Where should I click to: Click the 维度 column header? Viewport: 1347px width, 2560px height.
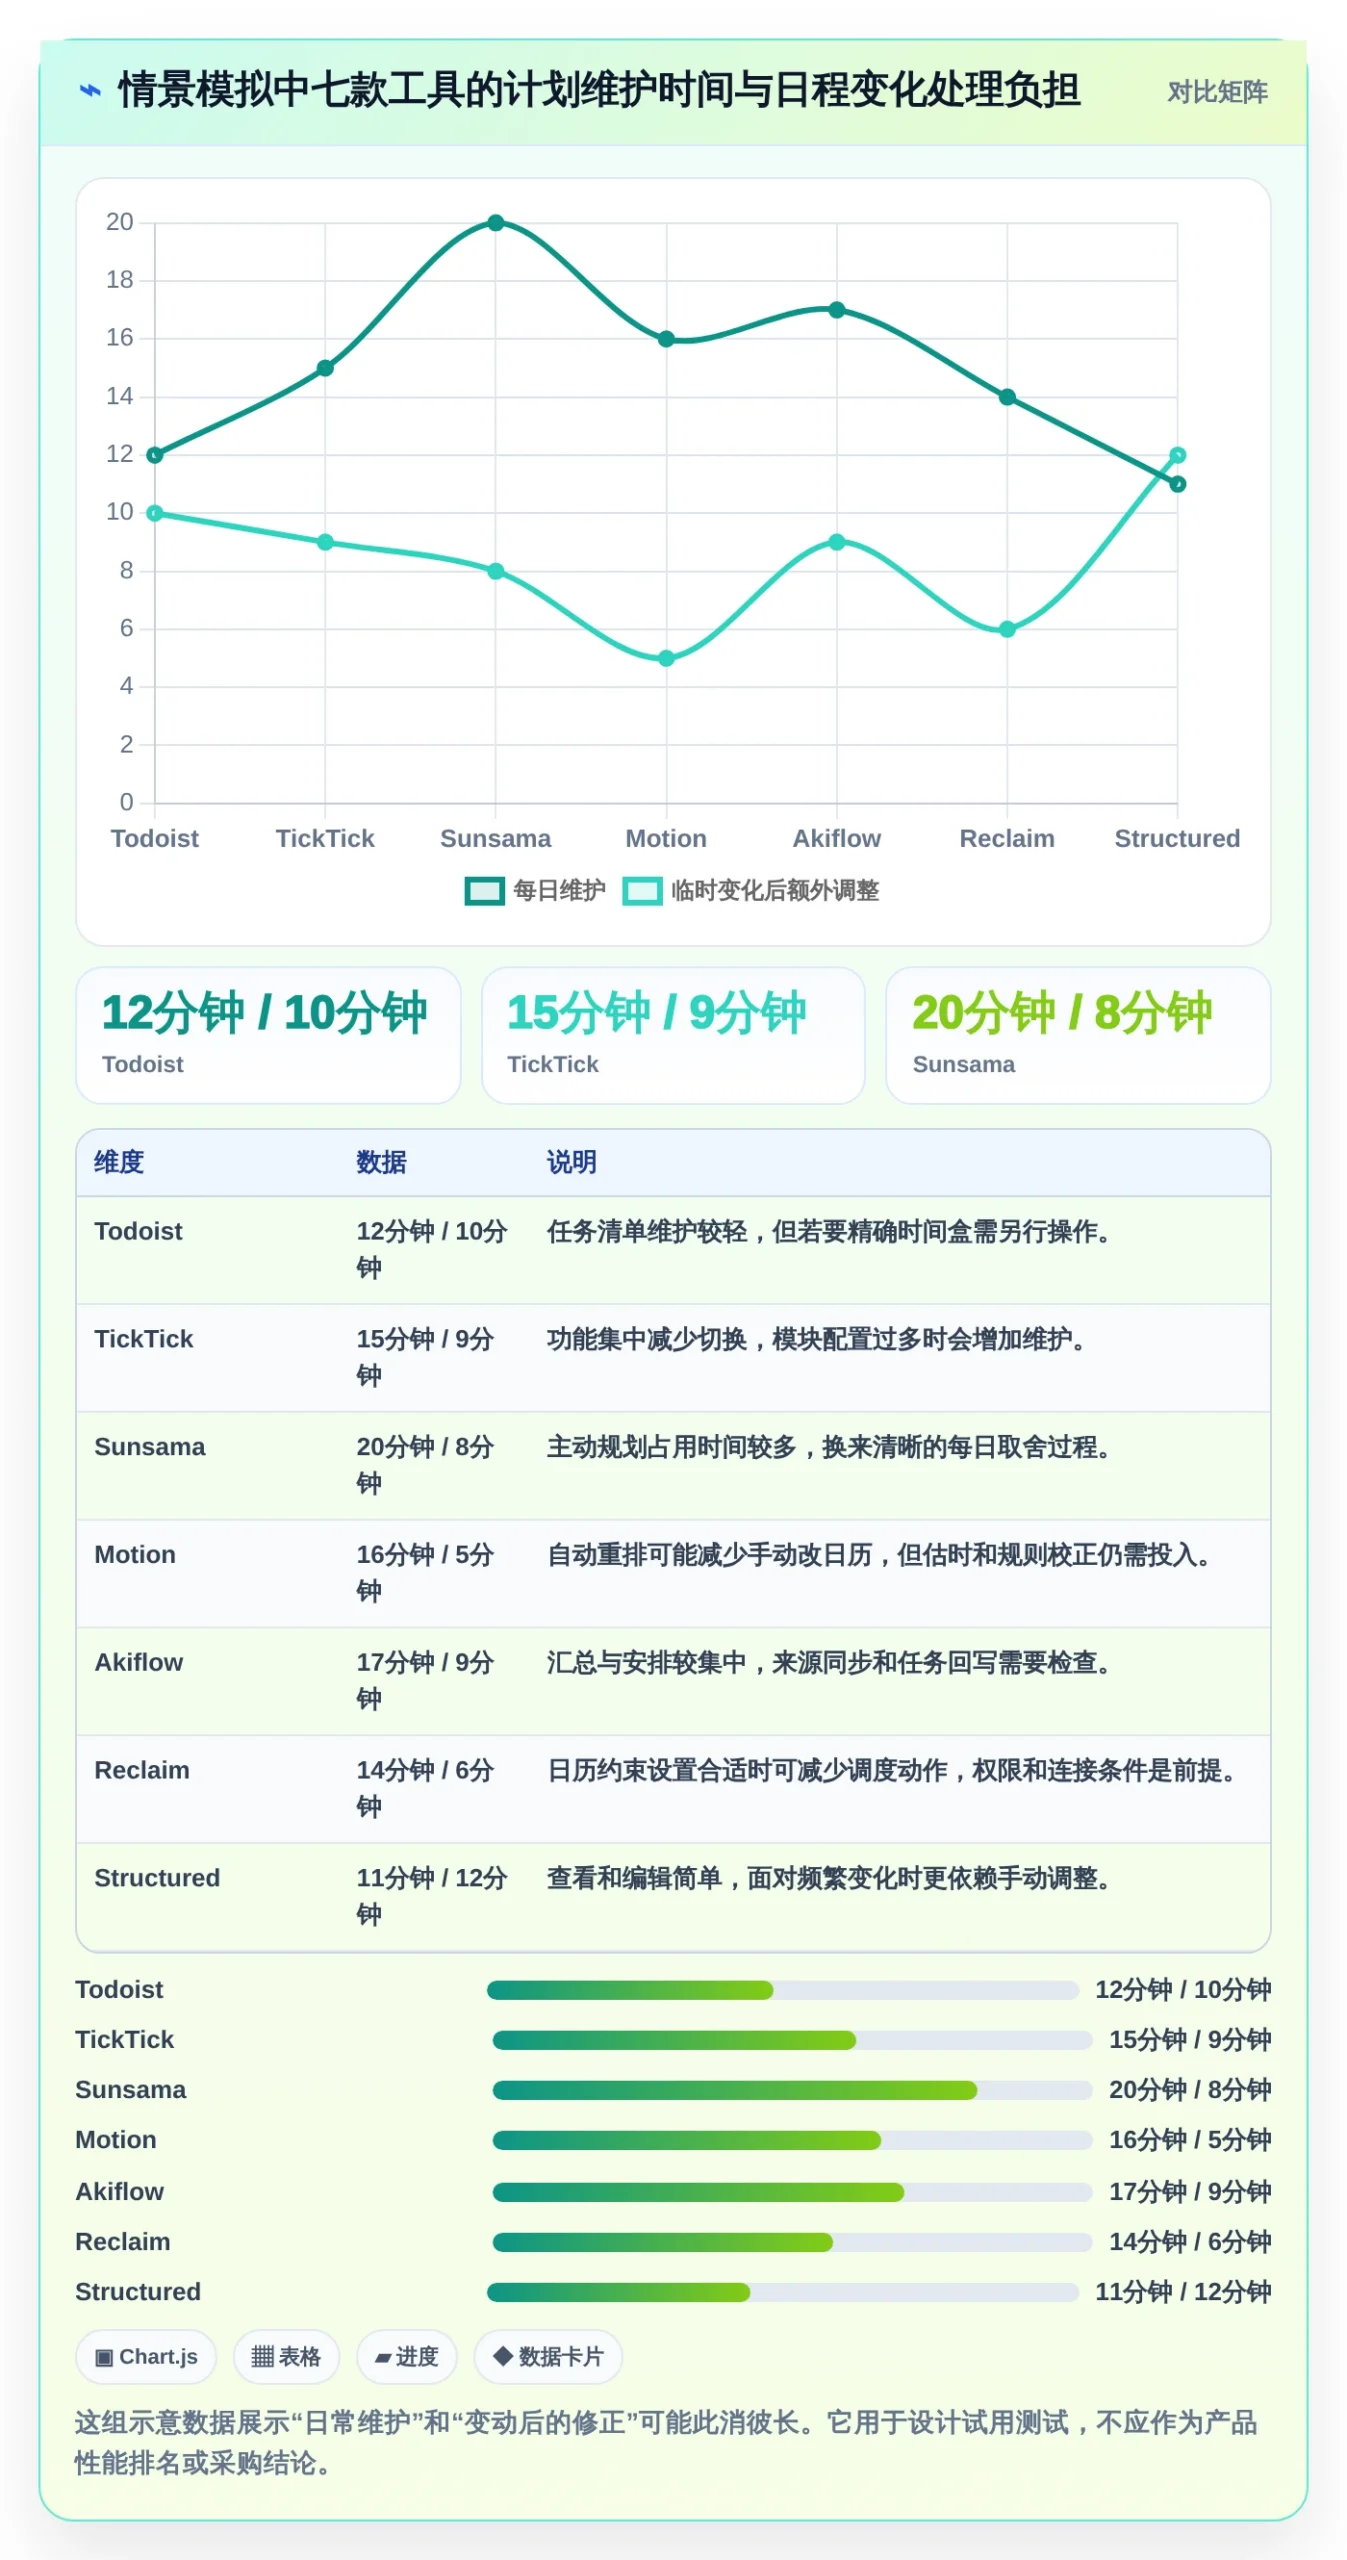click(119, 1162)
